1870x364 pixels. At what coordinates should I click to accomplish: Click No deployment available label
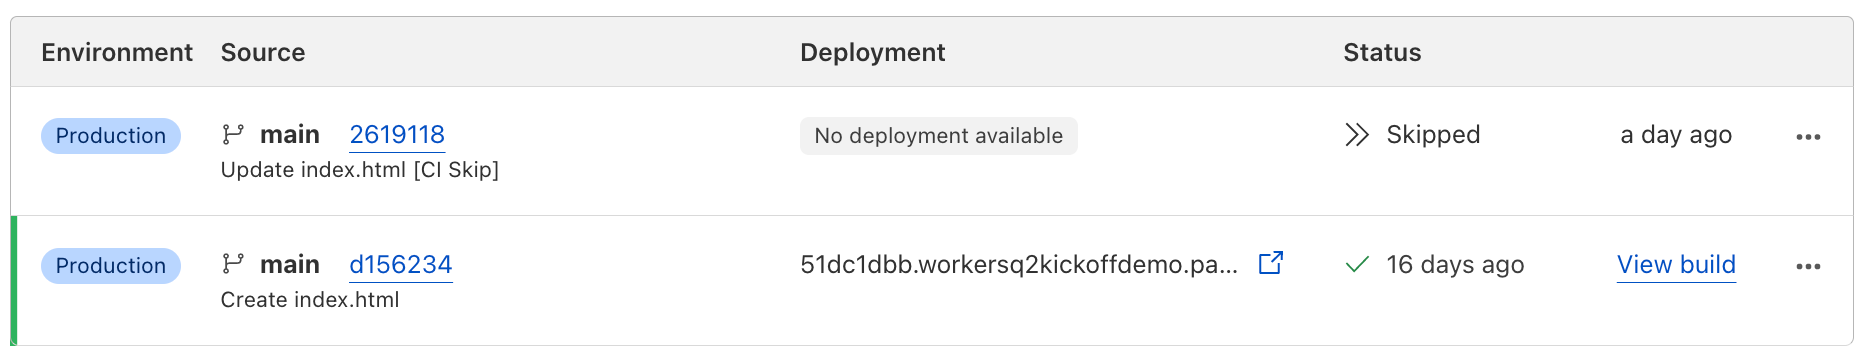939,136
